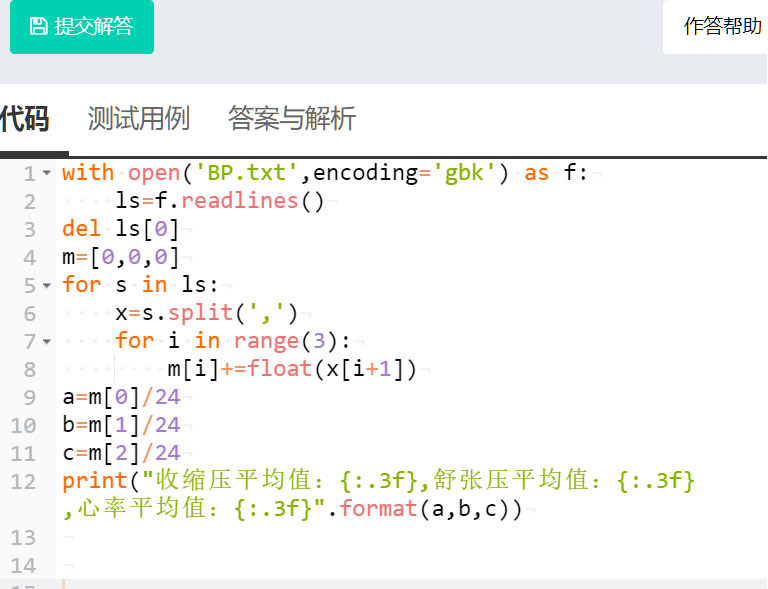Click line number 8 in gutter
The height and width of the screenshot is (589, 768).
coord(30,370)
